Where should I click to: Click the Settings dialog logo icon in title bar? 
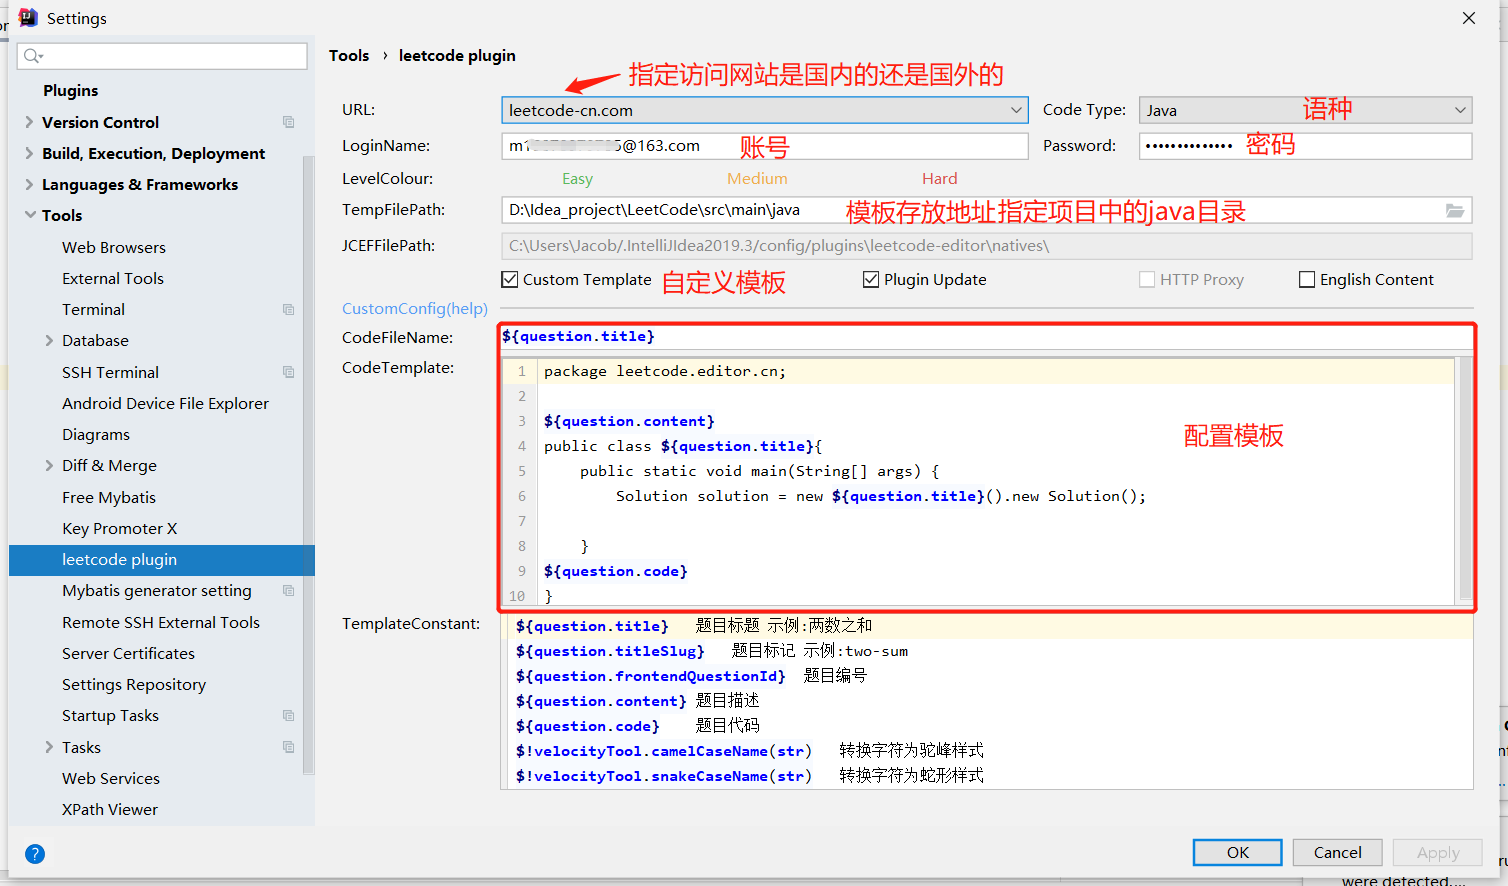27,17
